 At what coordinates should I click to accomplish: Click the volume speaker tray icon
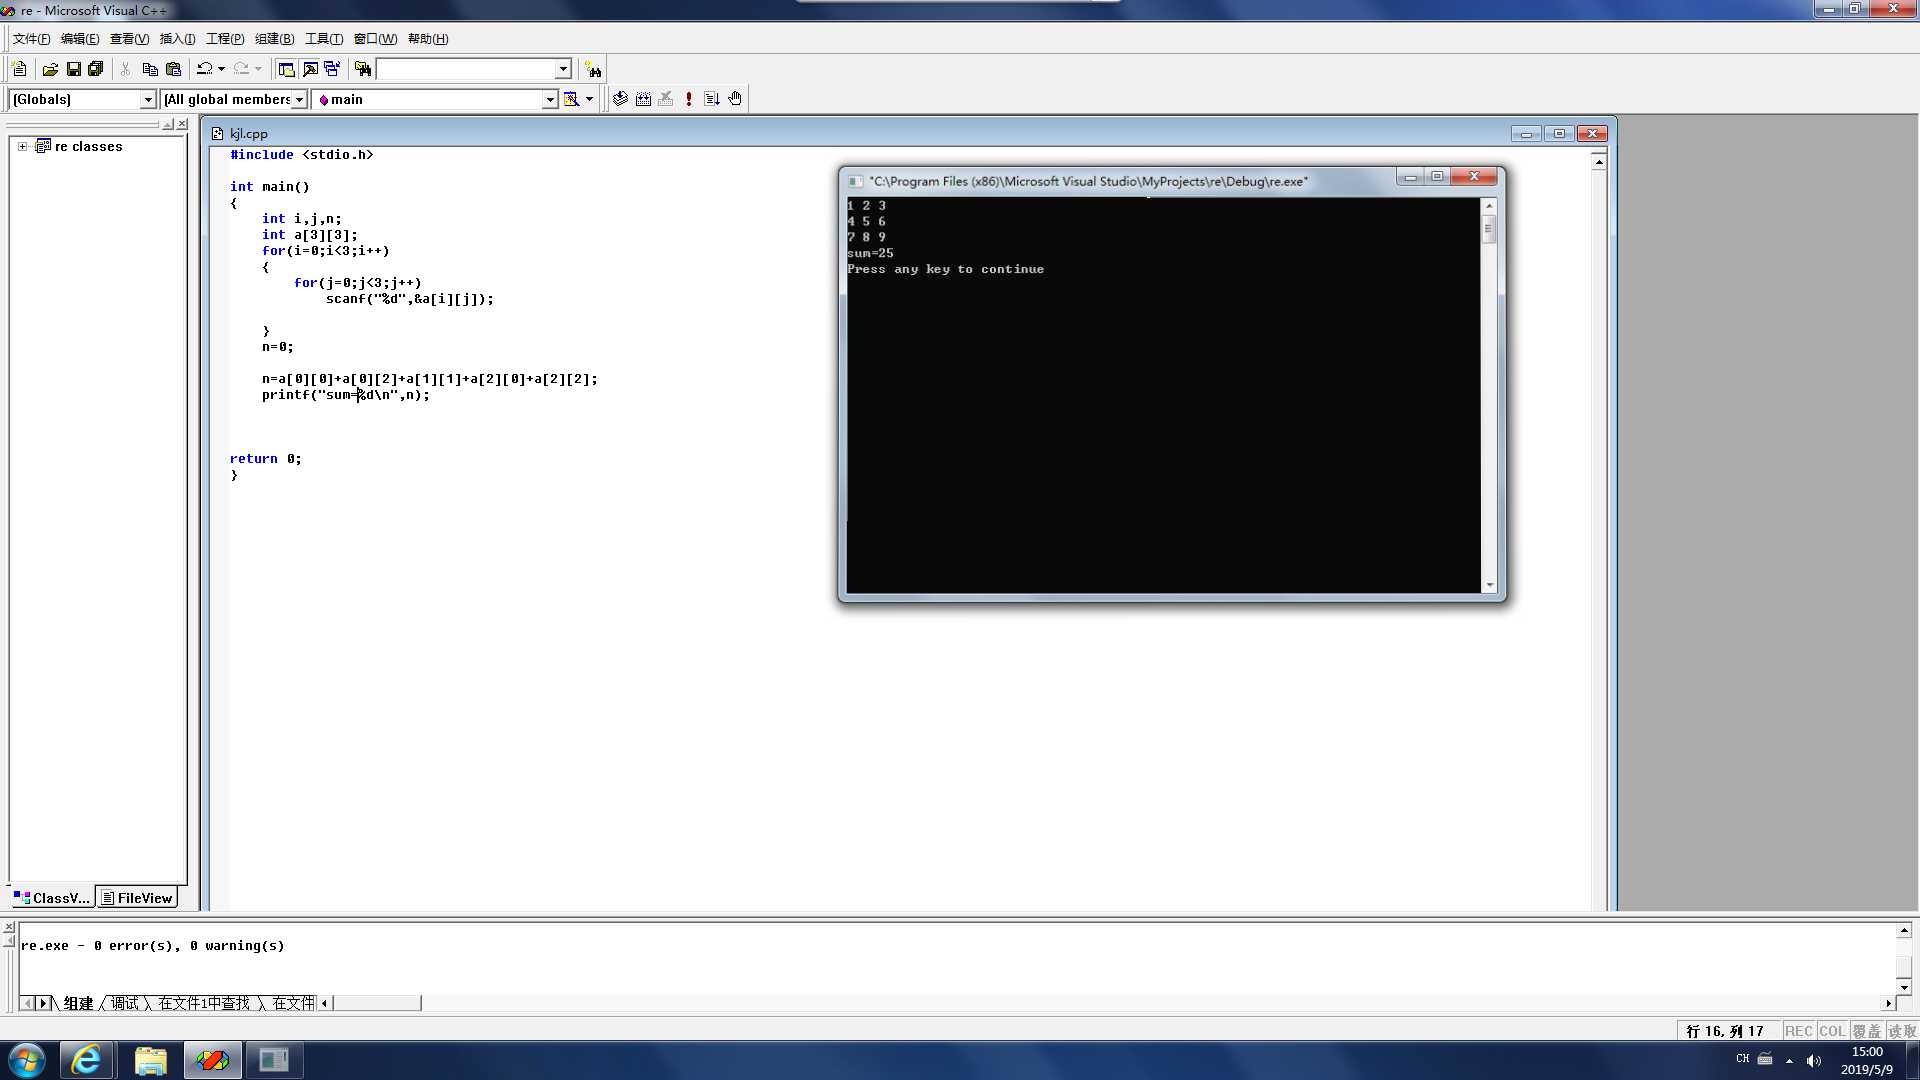(x=1814, y=1060)
